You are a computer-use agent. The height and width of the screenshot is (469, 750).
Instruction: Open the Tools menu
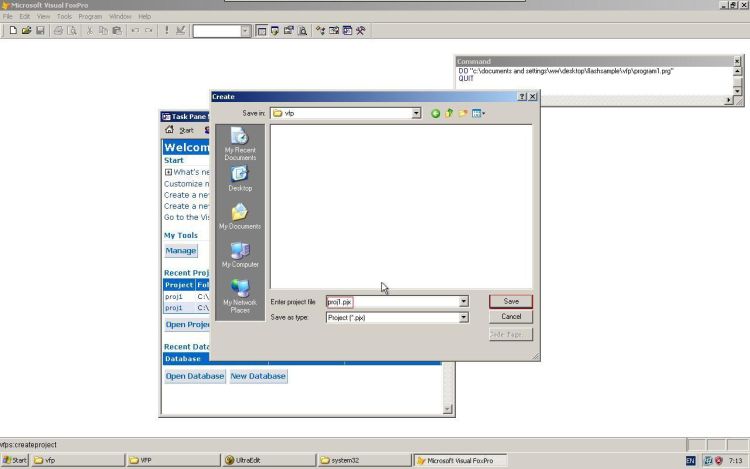[x=64, y=16]
